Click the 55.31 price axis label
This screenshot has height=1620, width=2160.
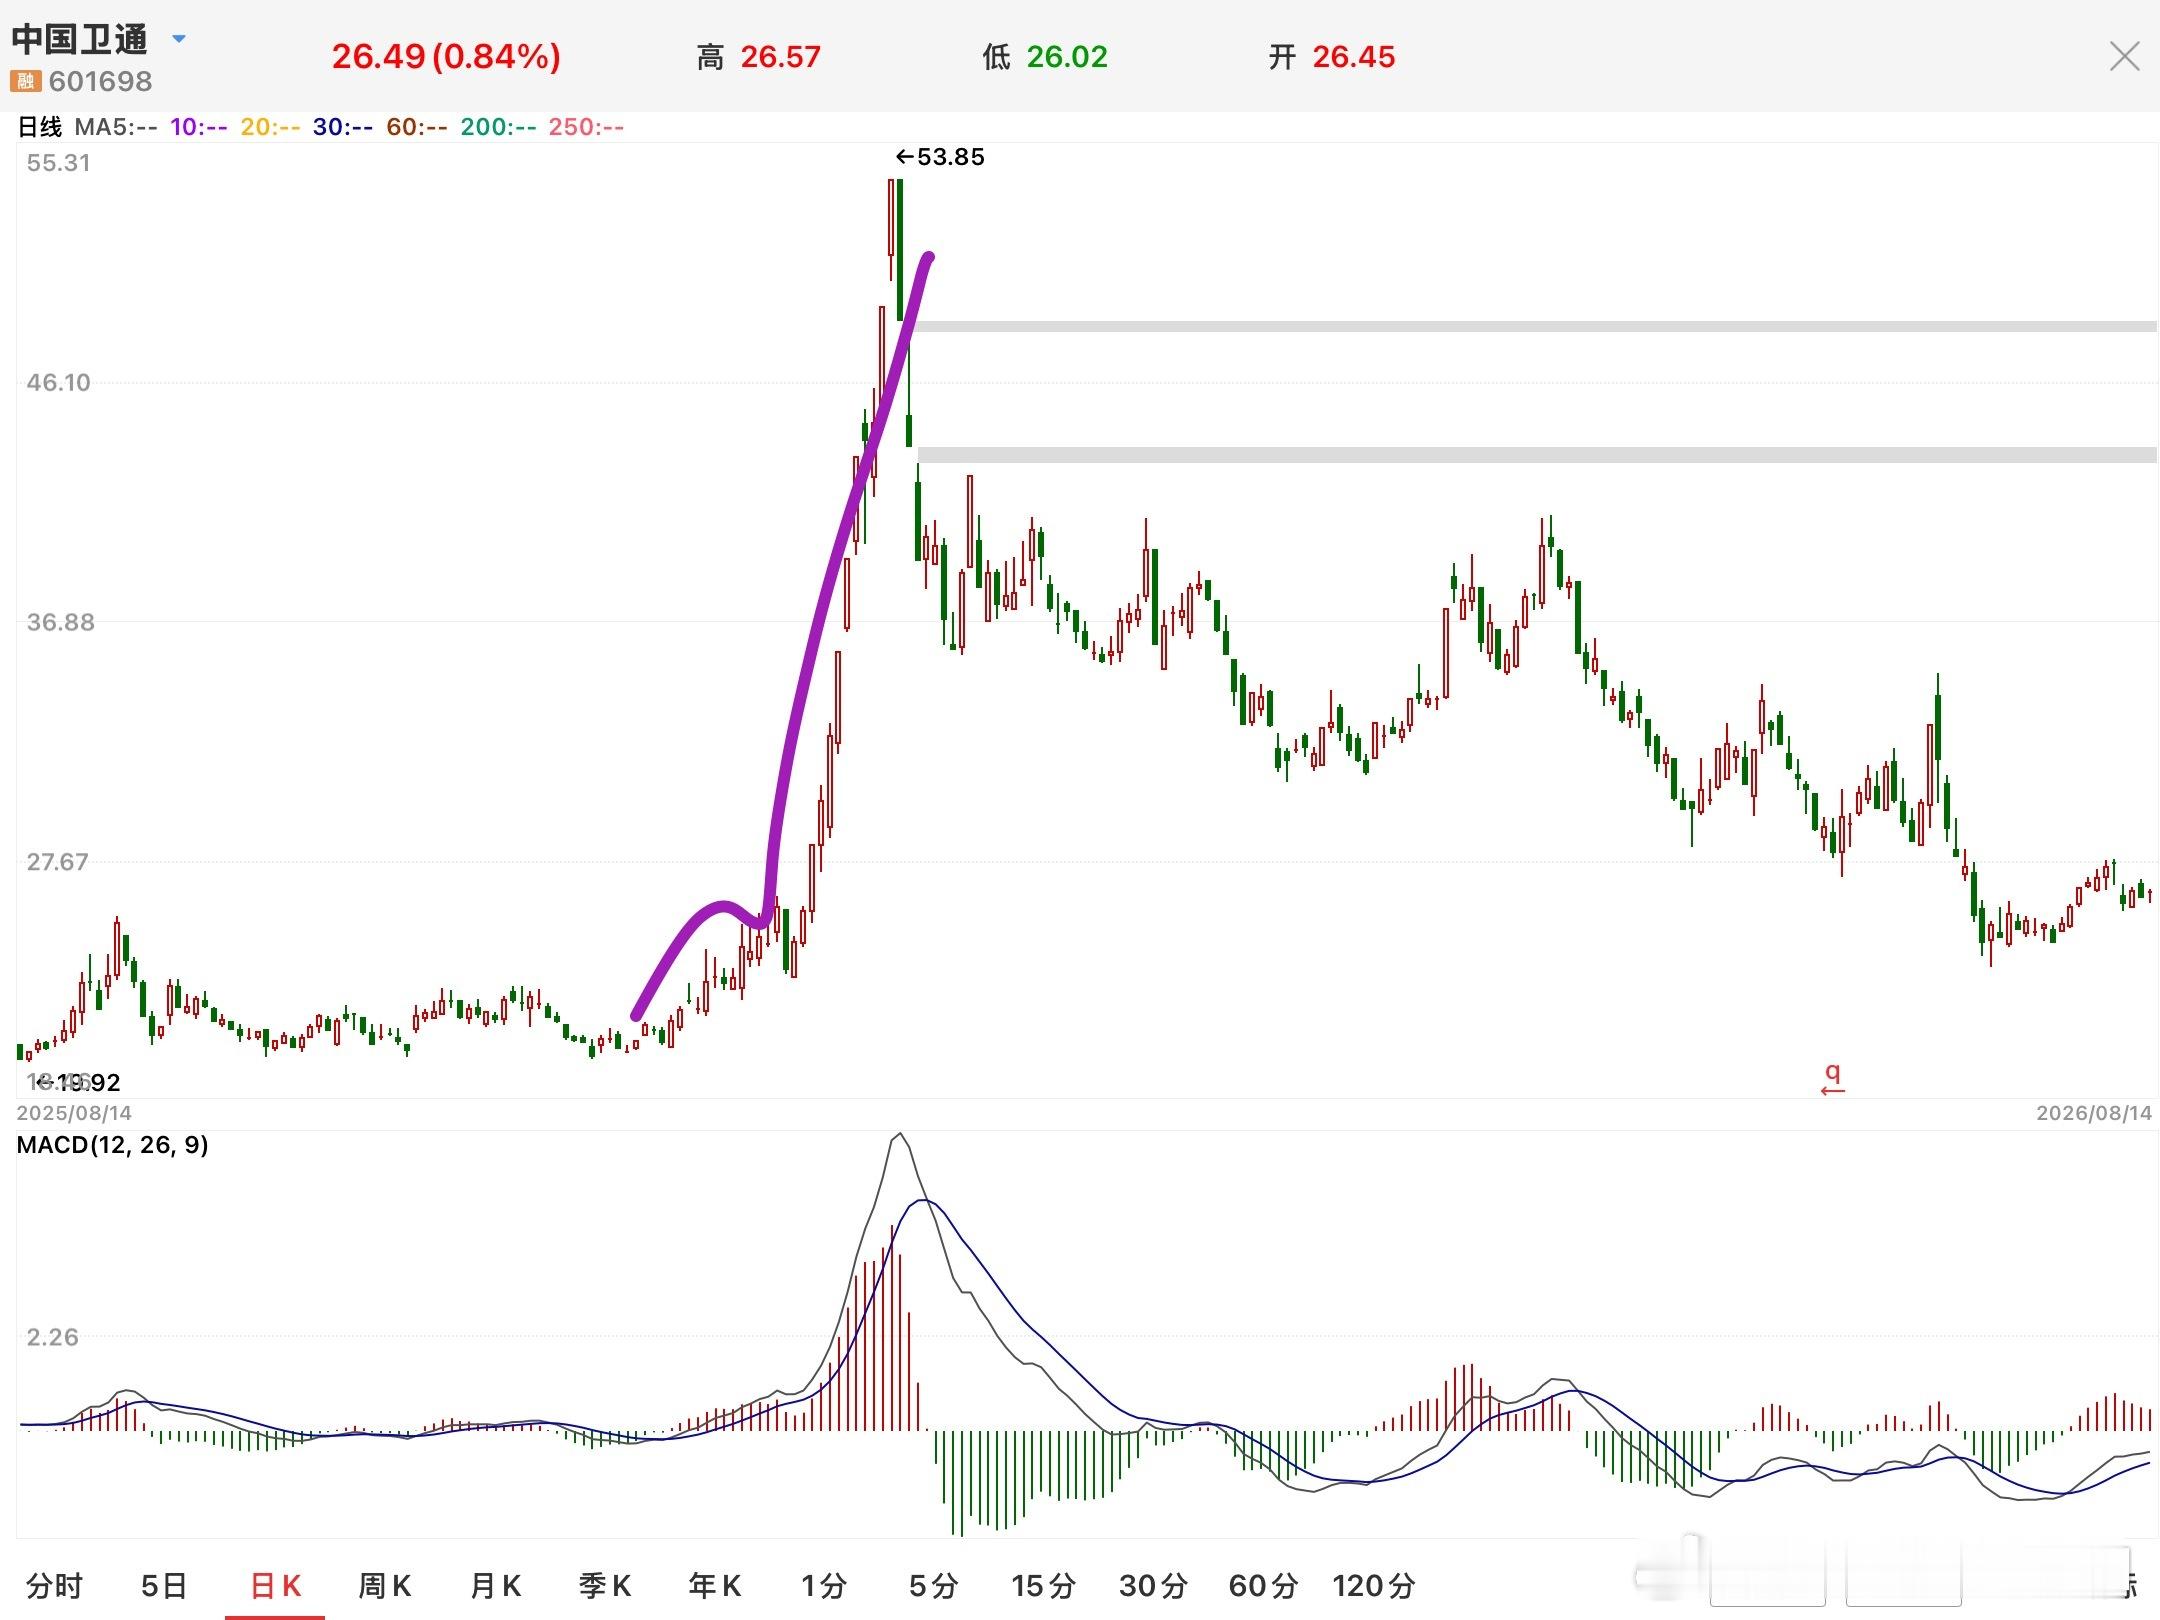point(58,163)
